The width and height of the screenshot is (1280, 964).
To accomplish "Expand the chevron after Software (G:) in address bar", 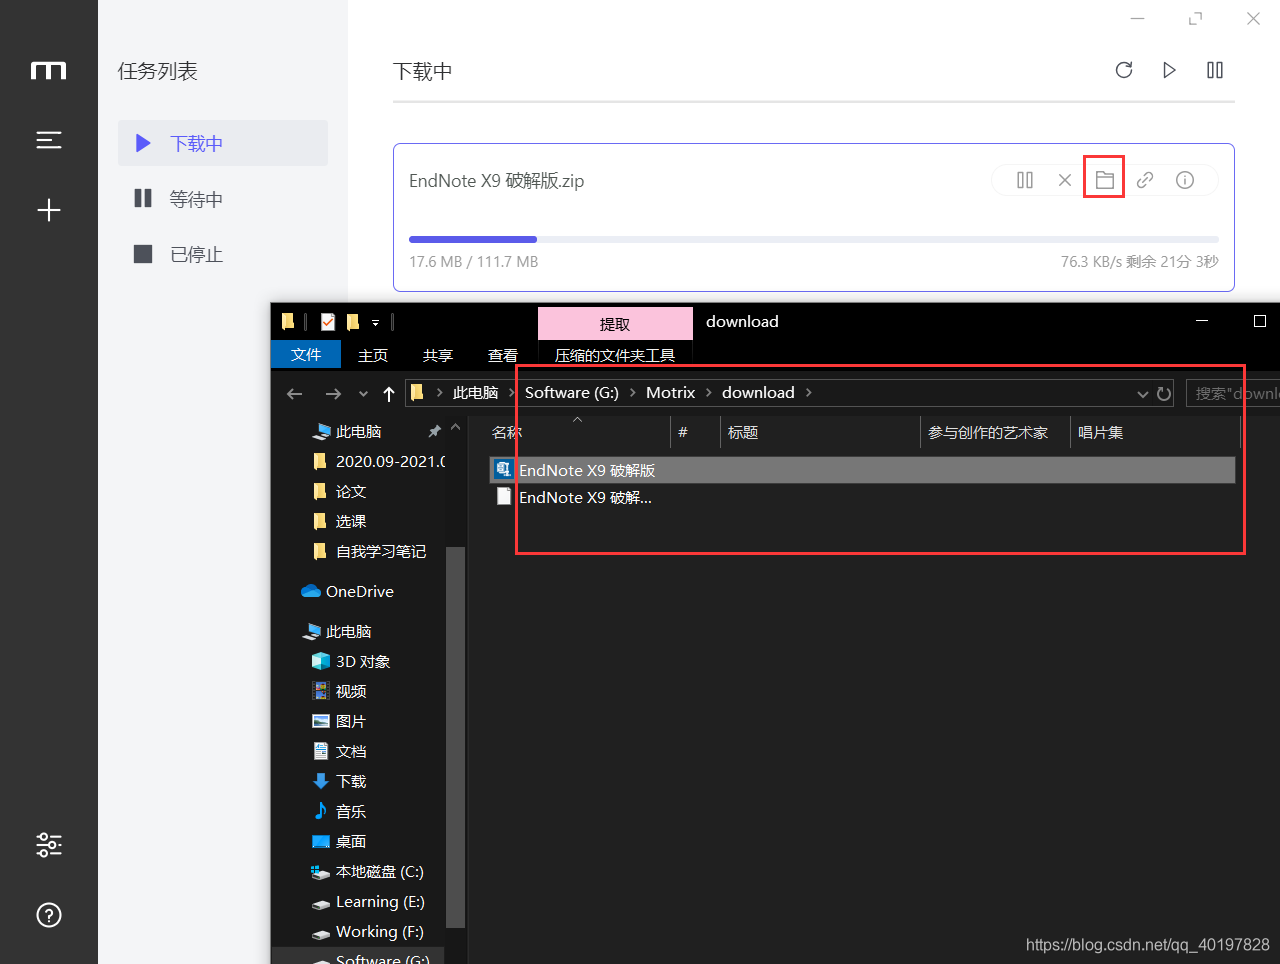I will pos(633,393).
